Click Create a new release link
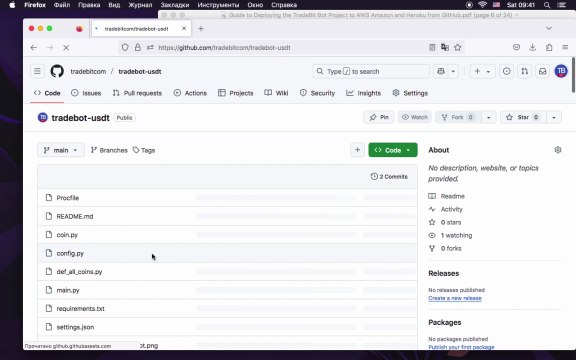This screenshot has width=576, height=360. 455,298
